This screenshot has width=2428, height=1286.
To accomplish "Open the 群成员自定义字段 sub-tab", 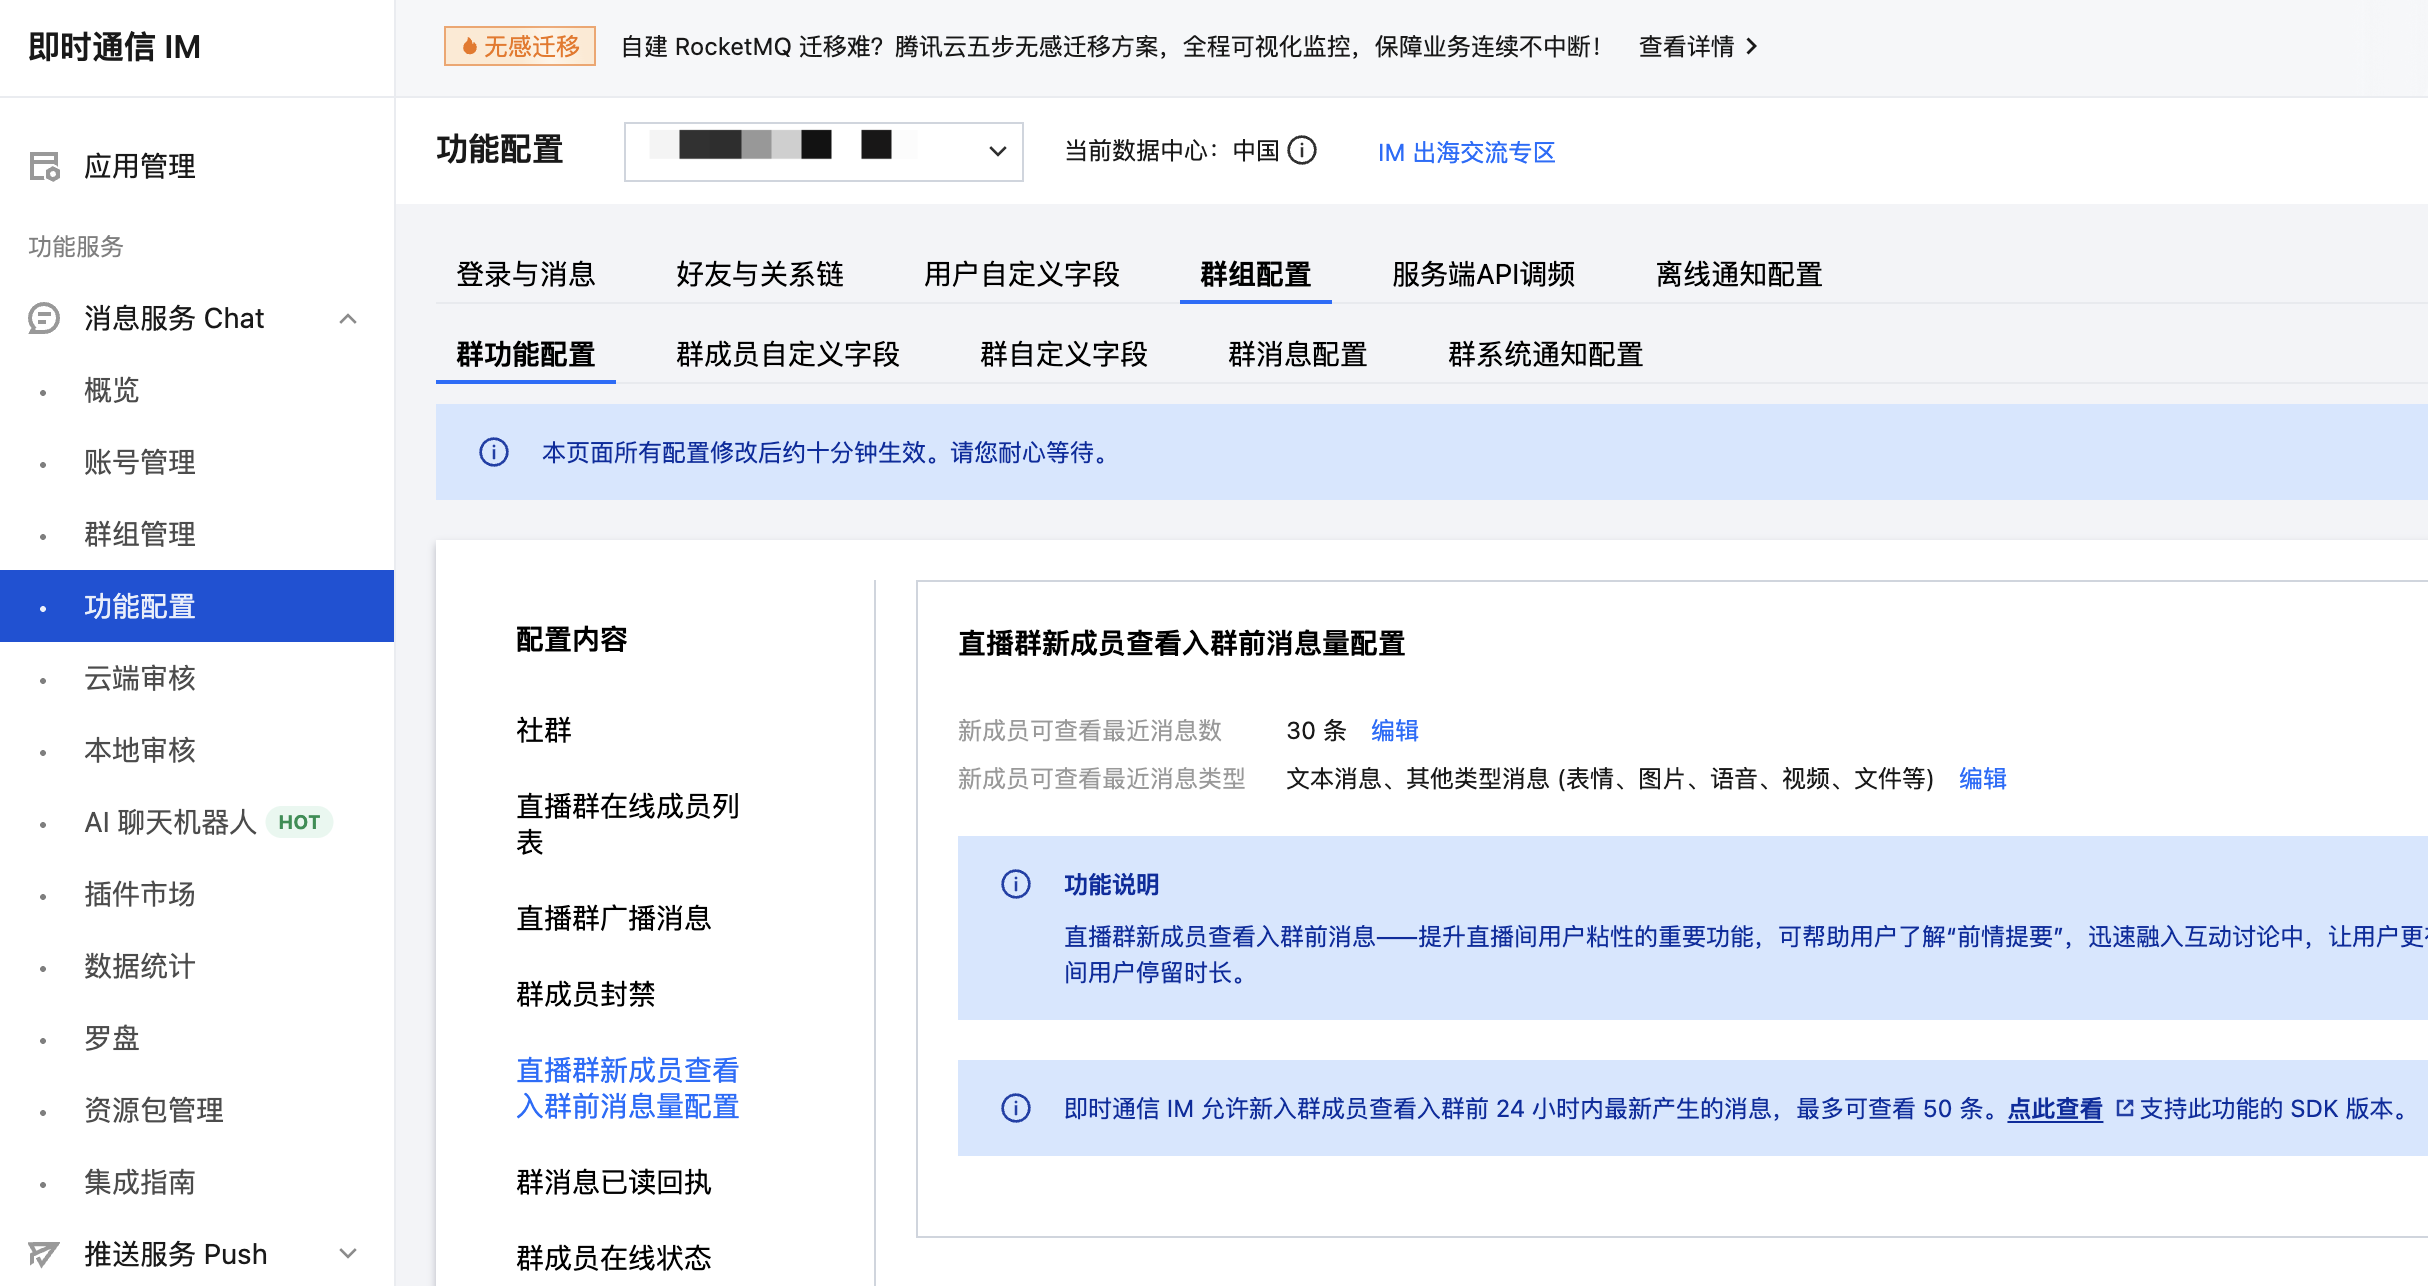I will (x=787, y=354).
